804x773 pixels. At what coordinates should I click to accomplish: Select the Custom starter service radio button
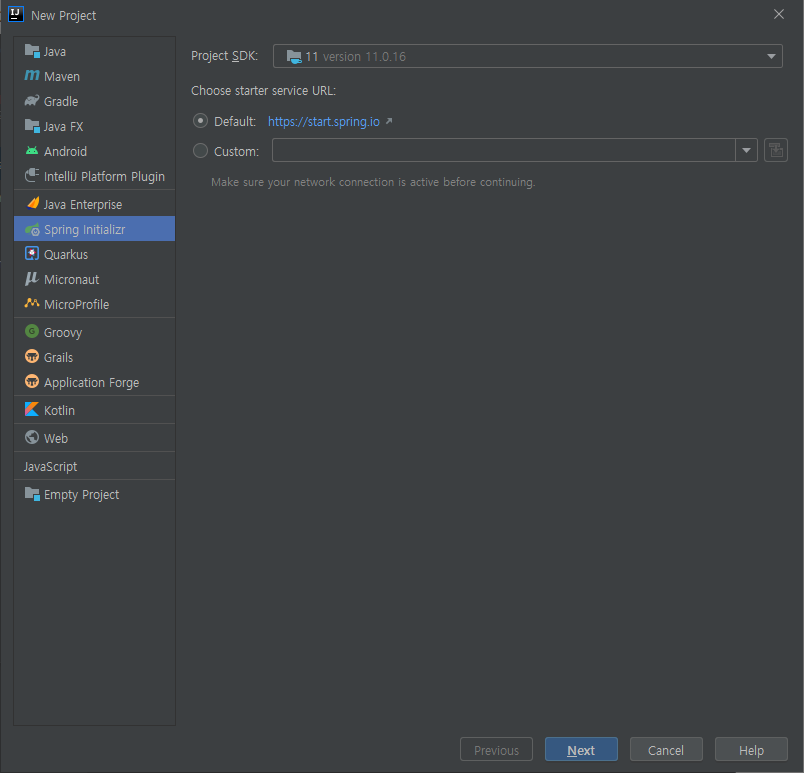click(x=200, y=151)
